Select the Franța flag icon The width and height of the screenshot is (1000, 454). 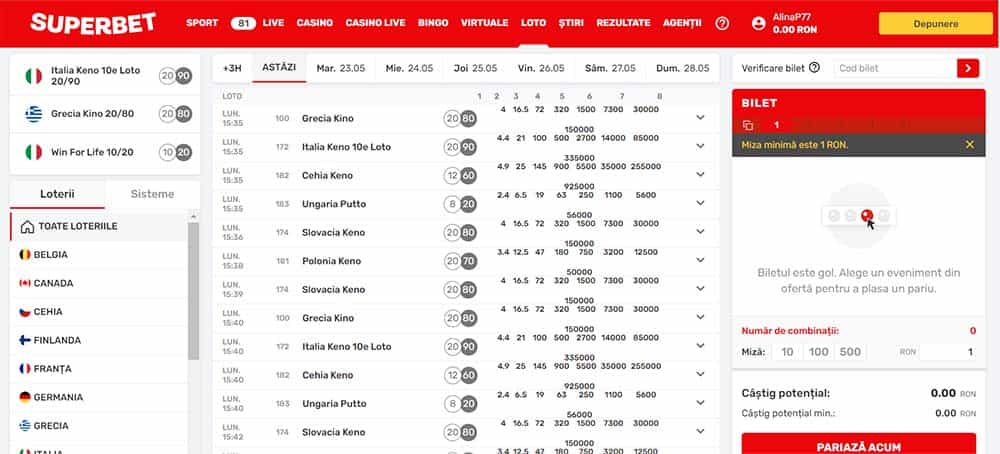25,369
